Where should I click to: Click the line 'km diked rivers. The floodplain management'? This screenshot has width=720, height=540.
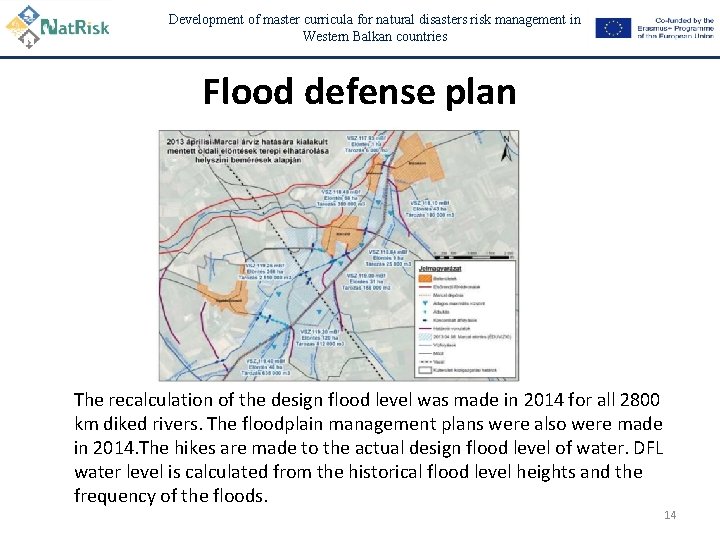[x=368, y=423]
